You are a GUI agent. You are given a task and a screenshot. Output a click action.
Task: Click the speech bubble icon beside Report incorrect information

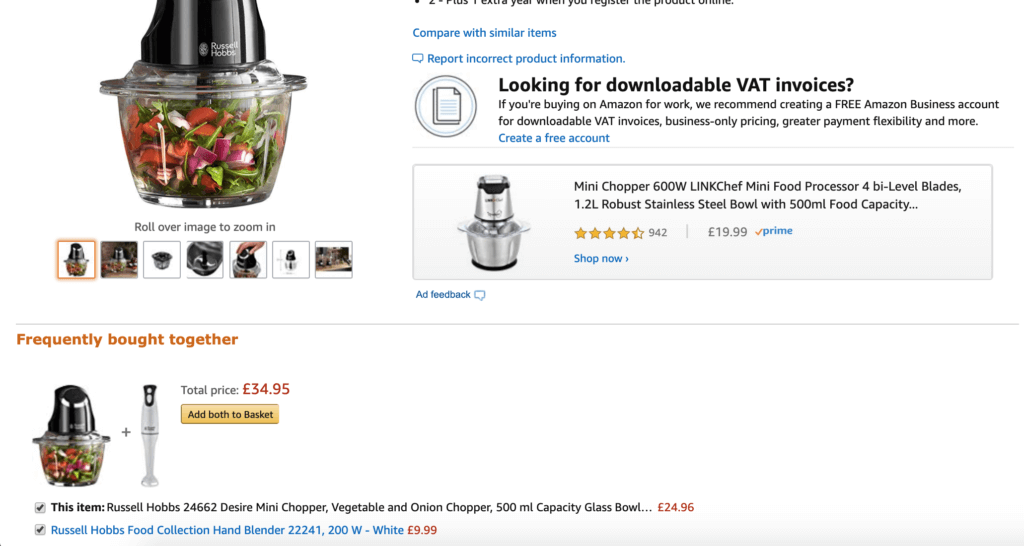[418, 59]
